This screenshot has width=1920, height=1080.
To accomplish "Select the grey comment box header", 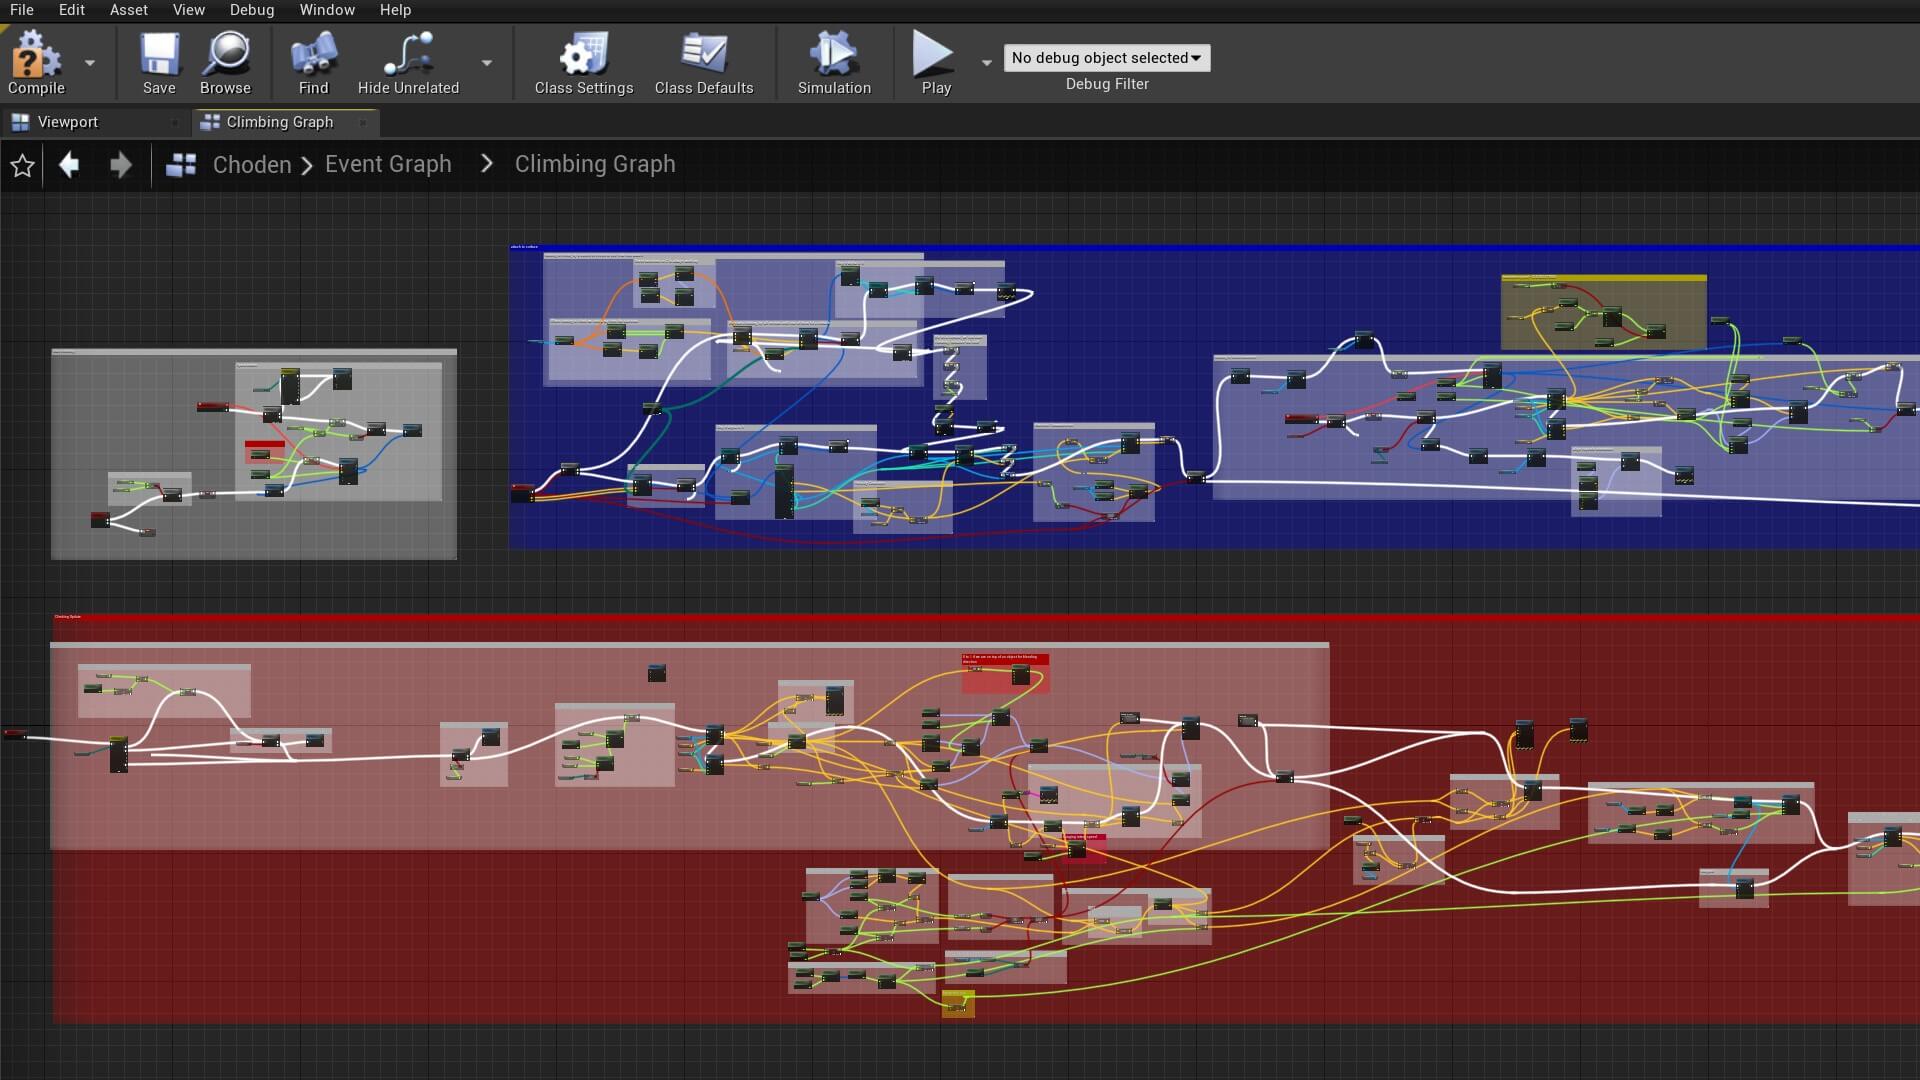I will [254, 352].
